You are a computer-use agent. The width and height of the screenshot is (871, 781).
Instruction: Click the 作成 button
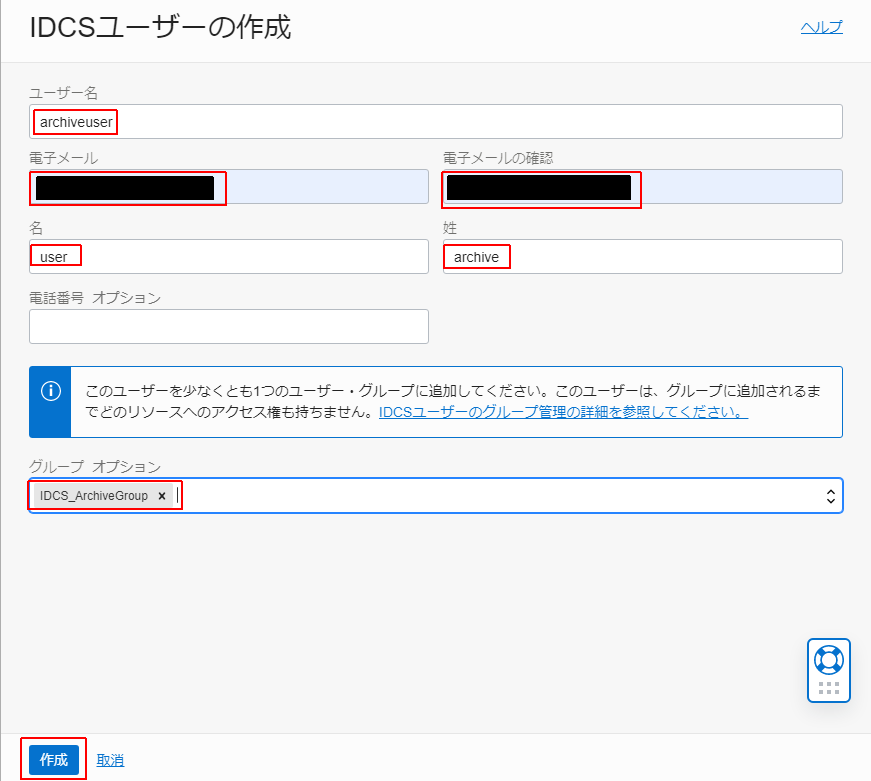point(54,759)
